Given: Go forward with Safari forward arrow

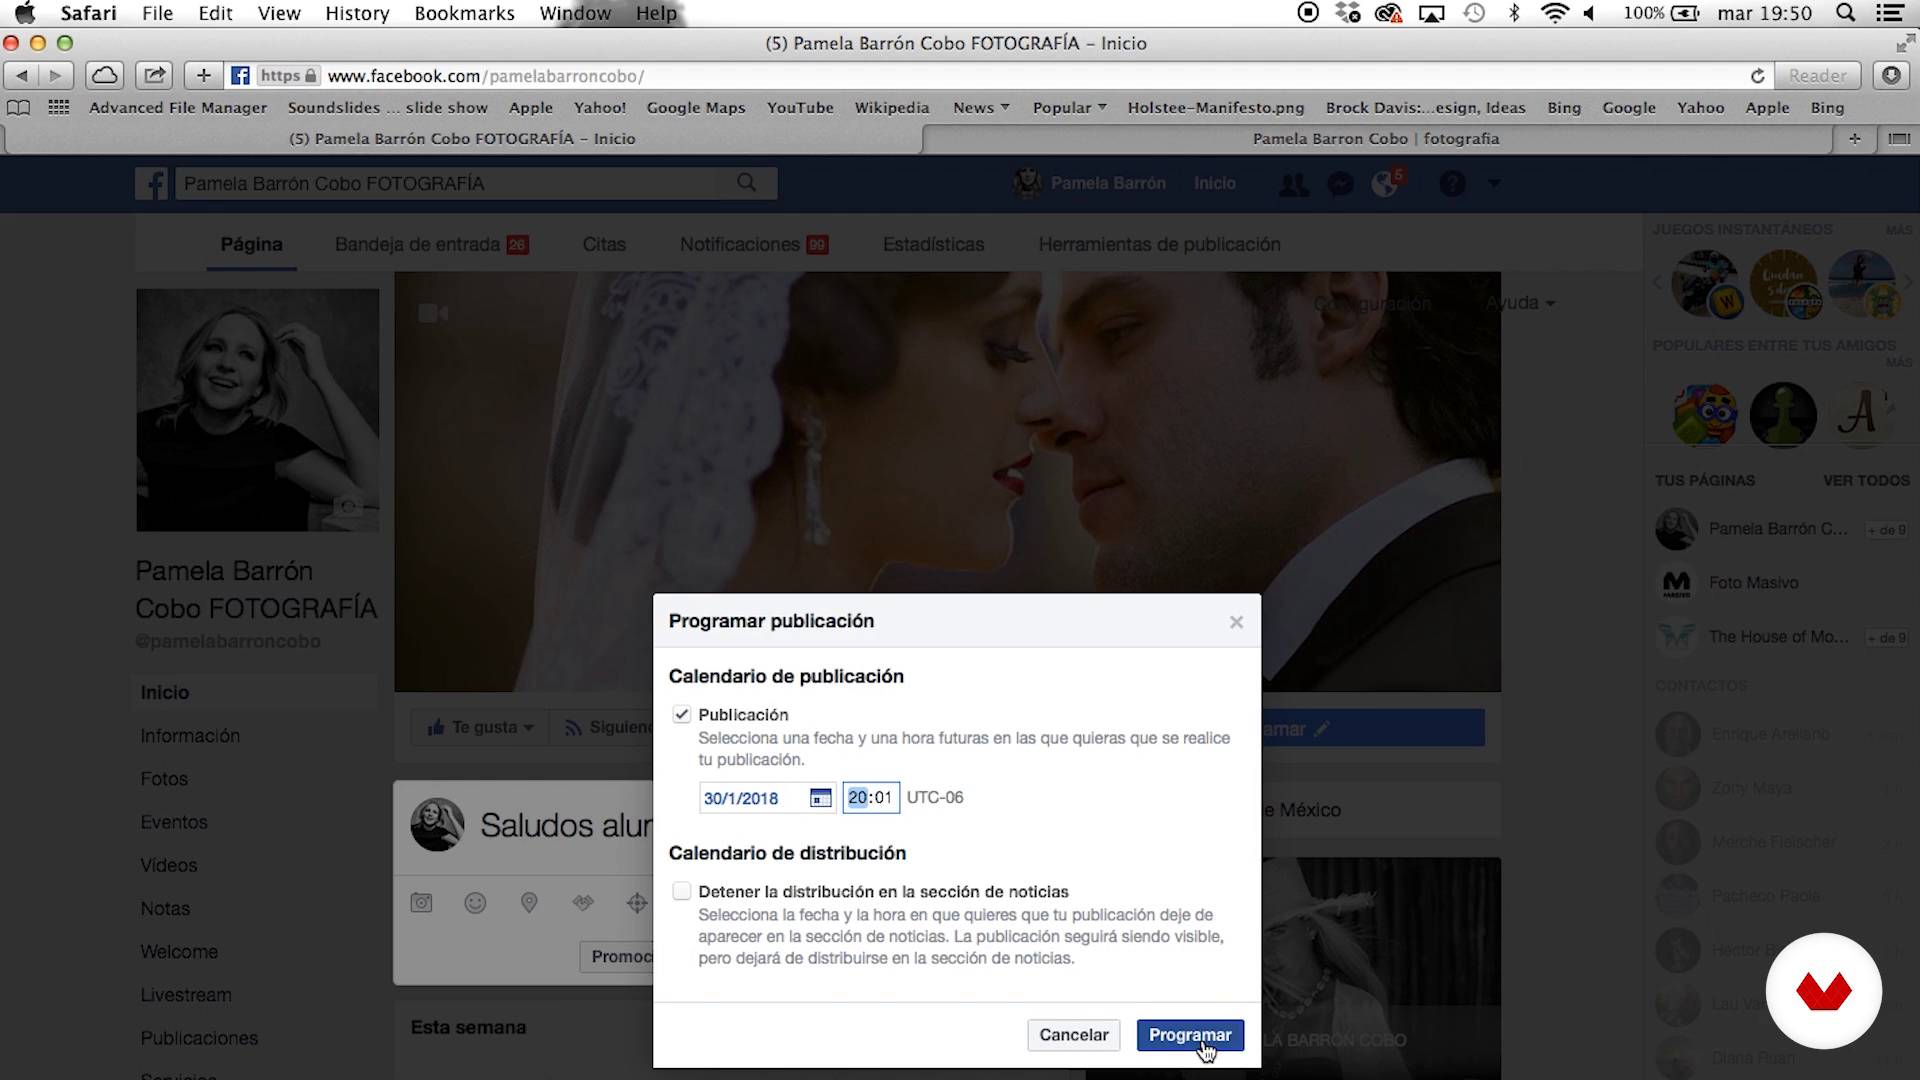Looking at the screenshot, I should 56,75.
